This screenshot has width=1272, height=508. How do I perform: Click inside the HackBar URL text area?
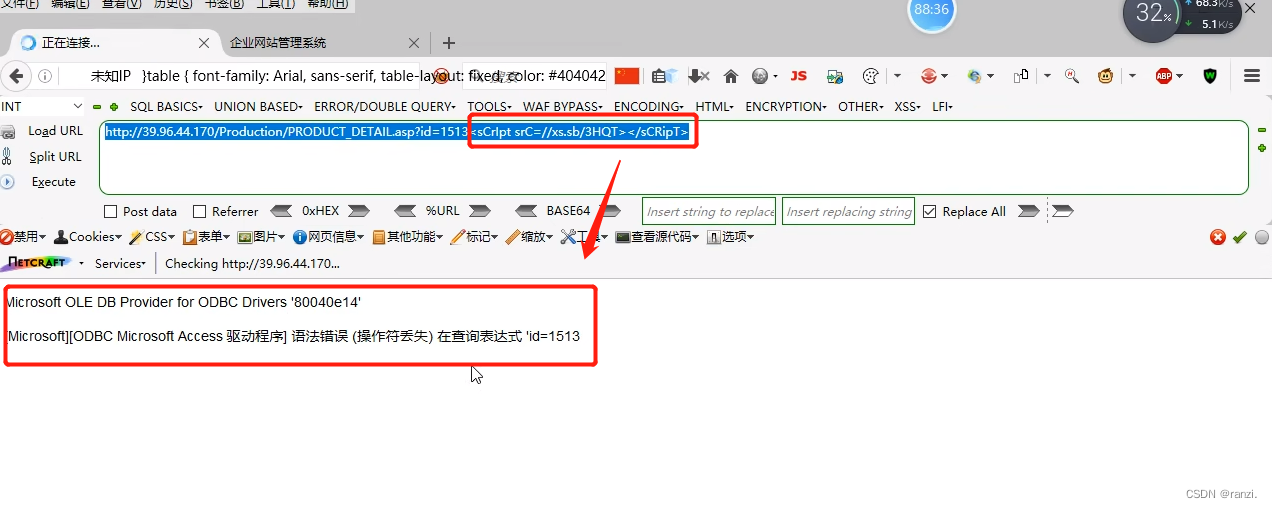pyautogui.click(x=674, y=157)
